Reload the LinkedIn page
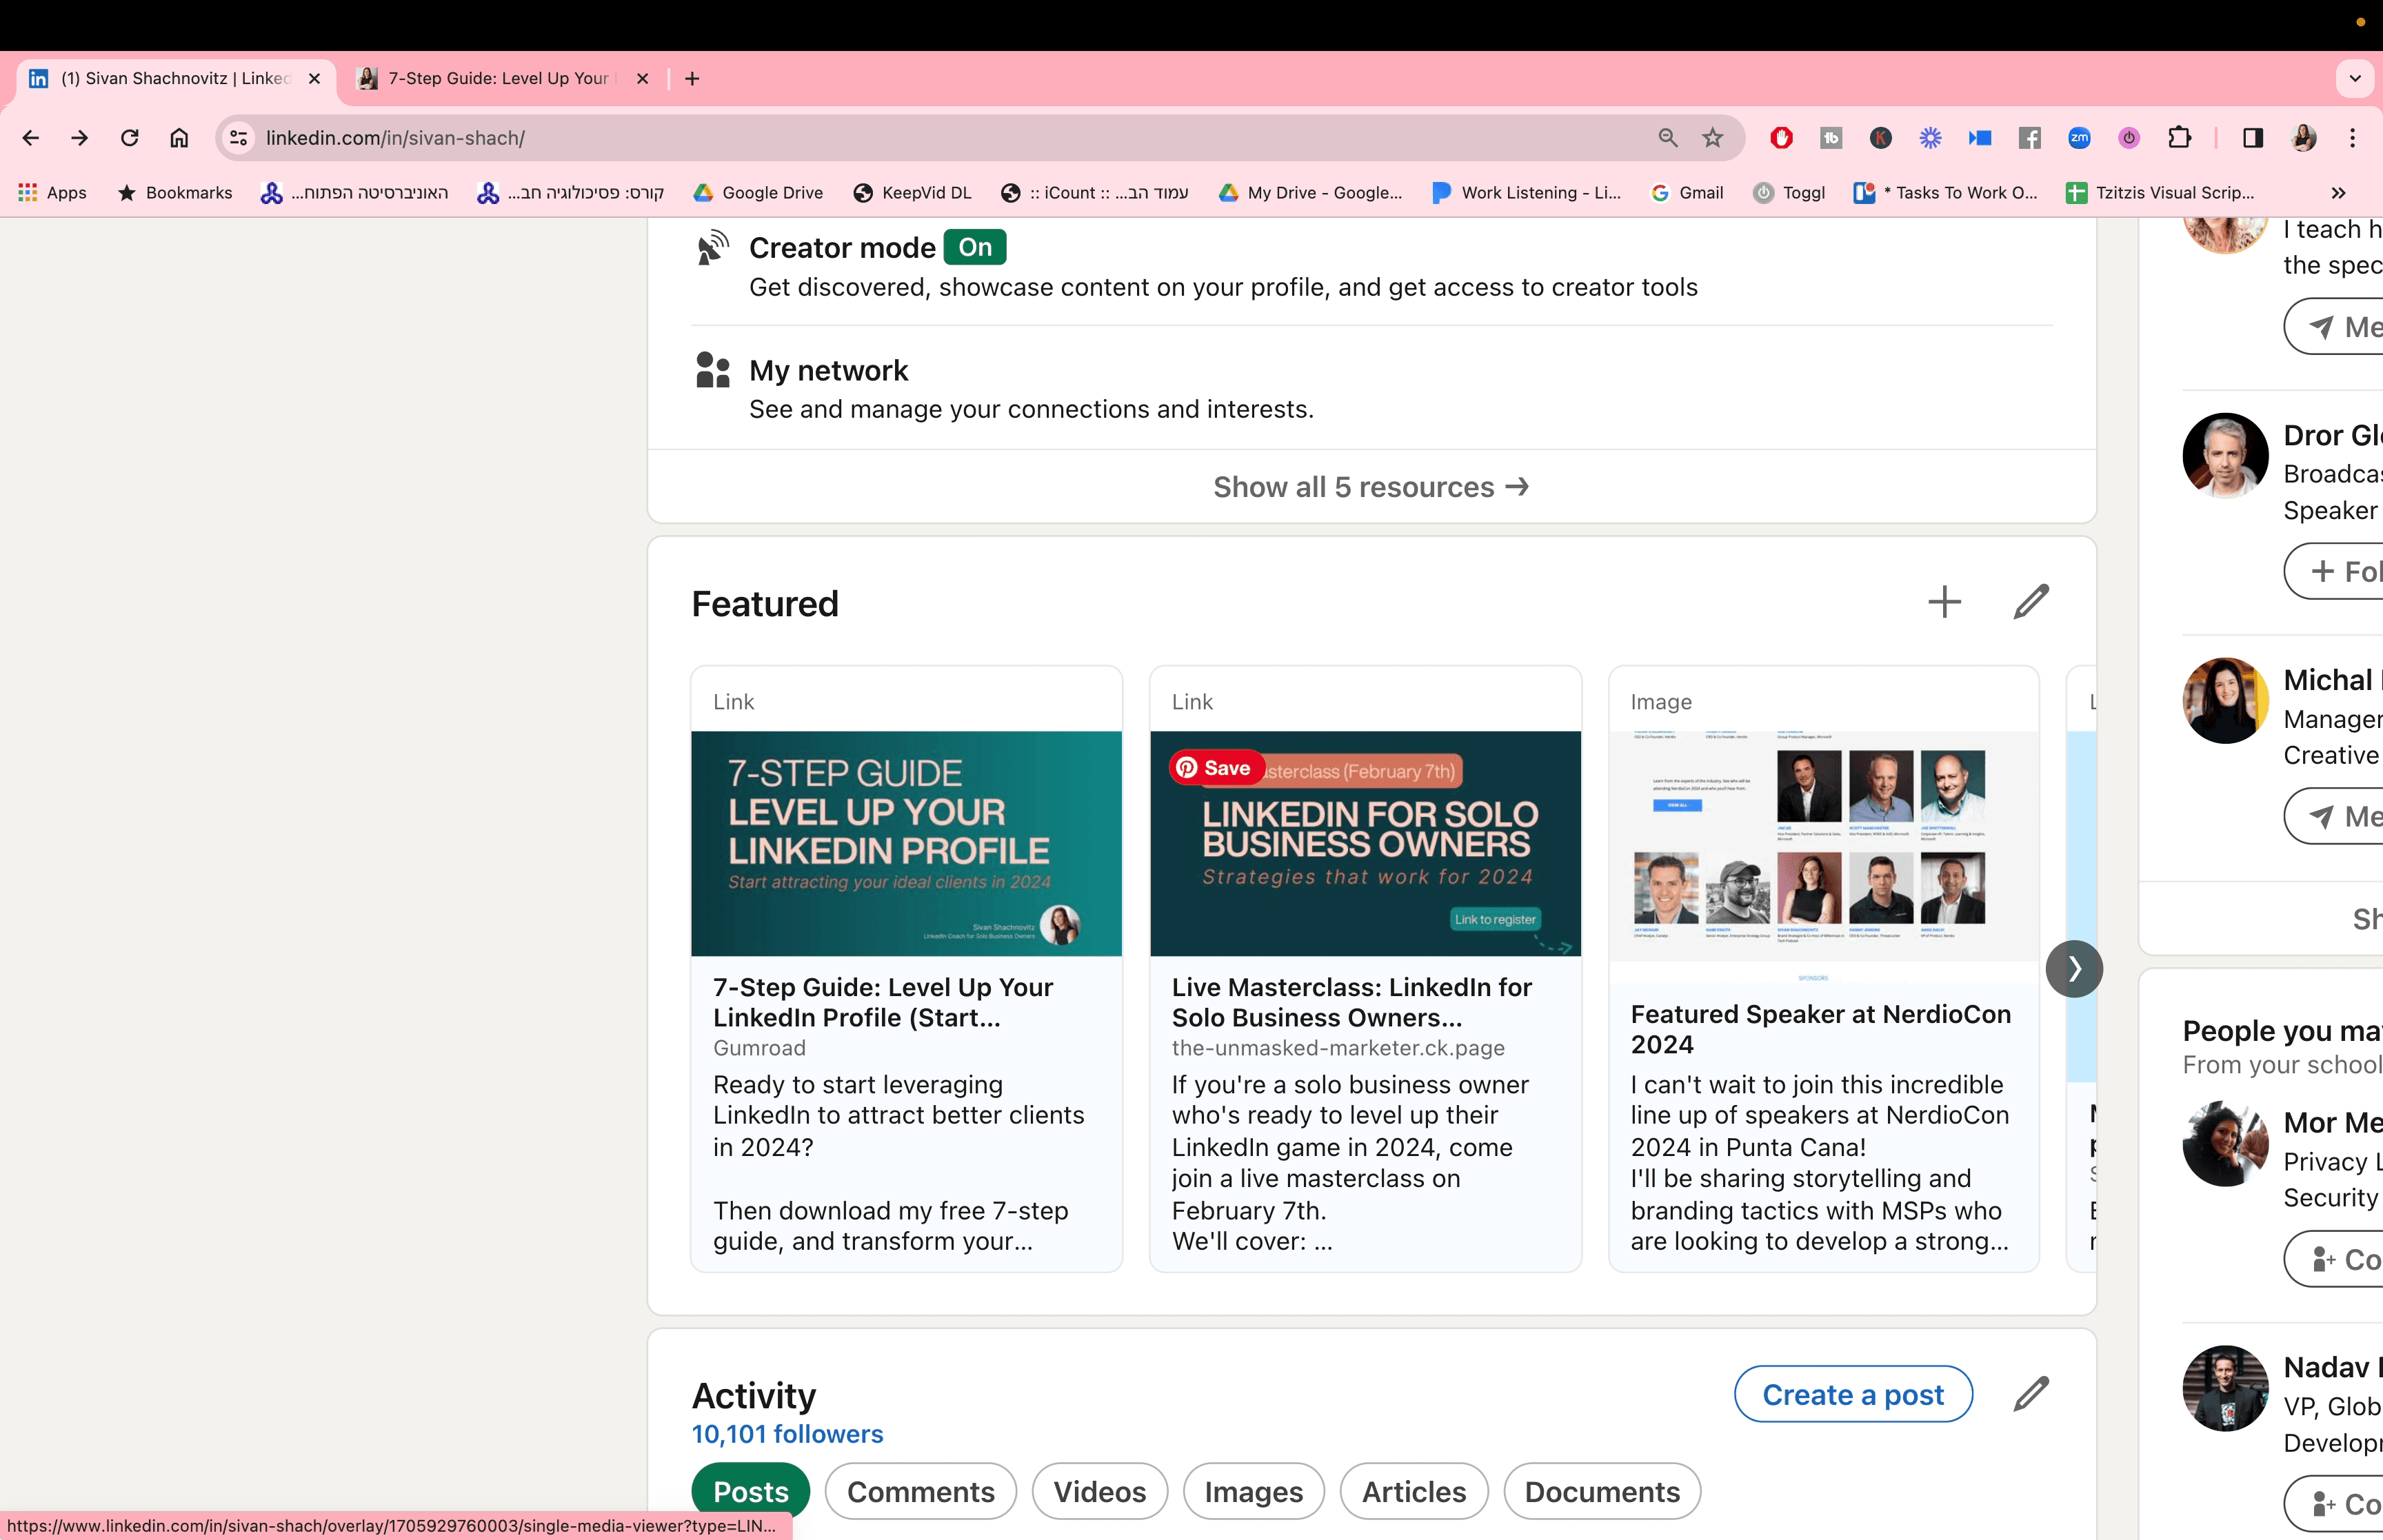 [x=130, y=138]
